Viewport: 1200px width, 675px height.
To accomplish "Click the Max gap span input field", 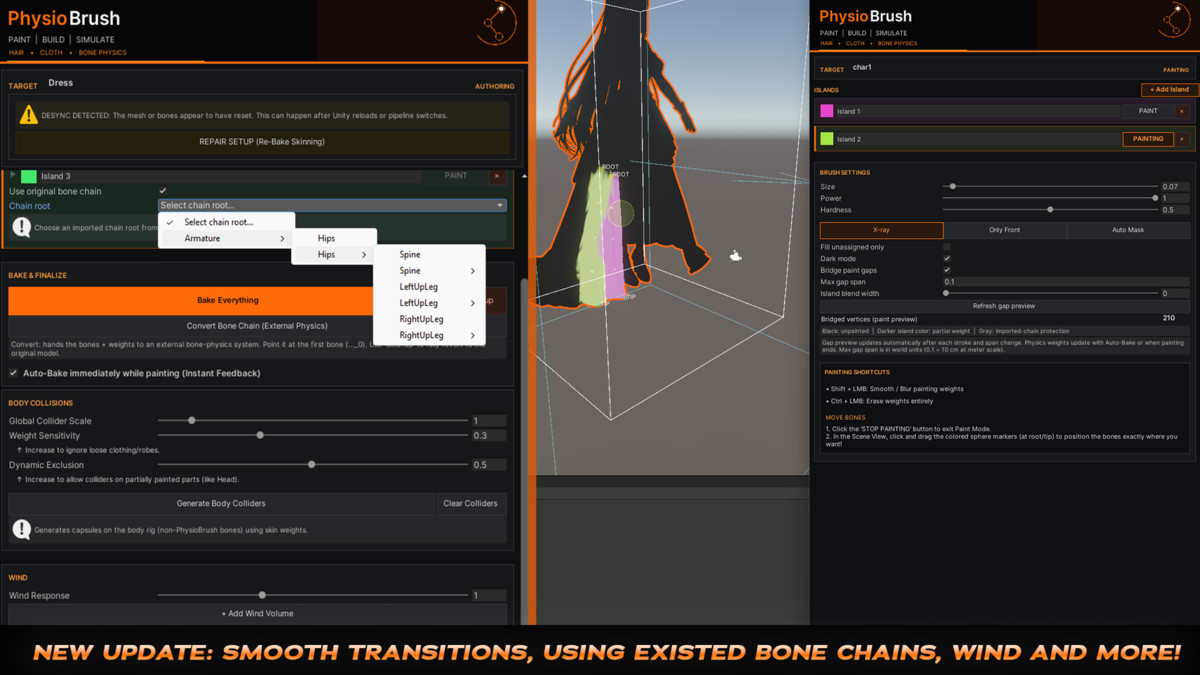I will [1067, 282].
